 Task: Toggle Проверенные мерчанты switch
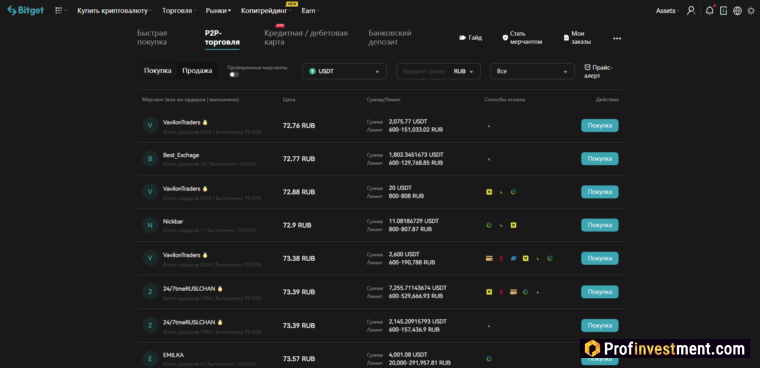coord(234,75)
